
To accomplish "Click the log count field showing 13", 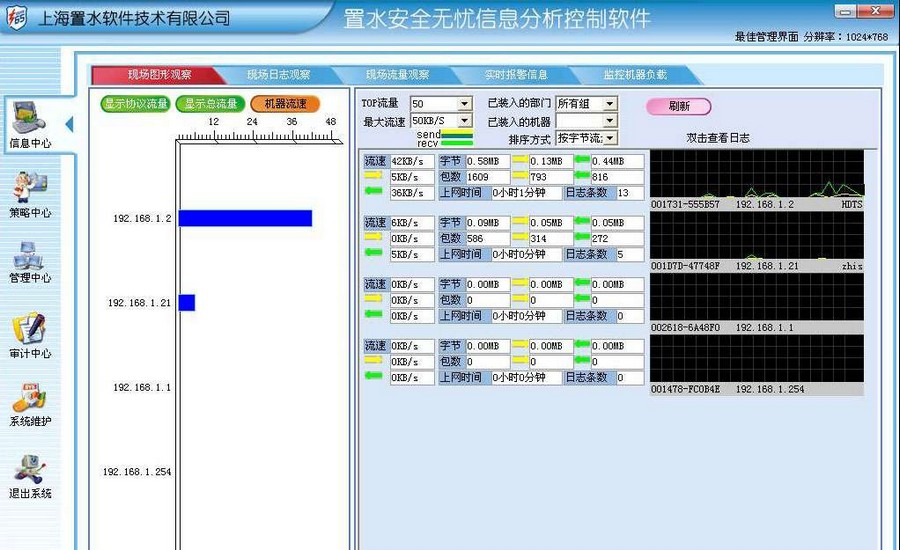I will pos(630,193).
